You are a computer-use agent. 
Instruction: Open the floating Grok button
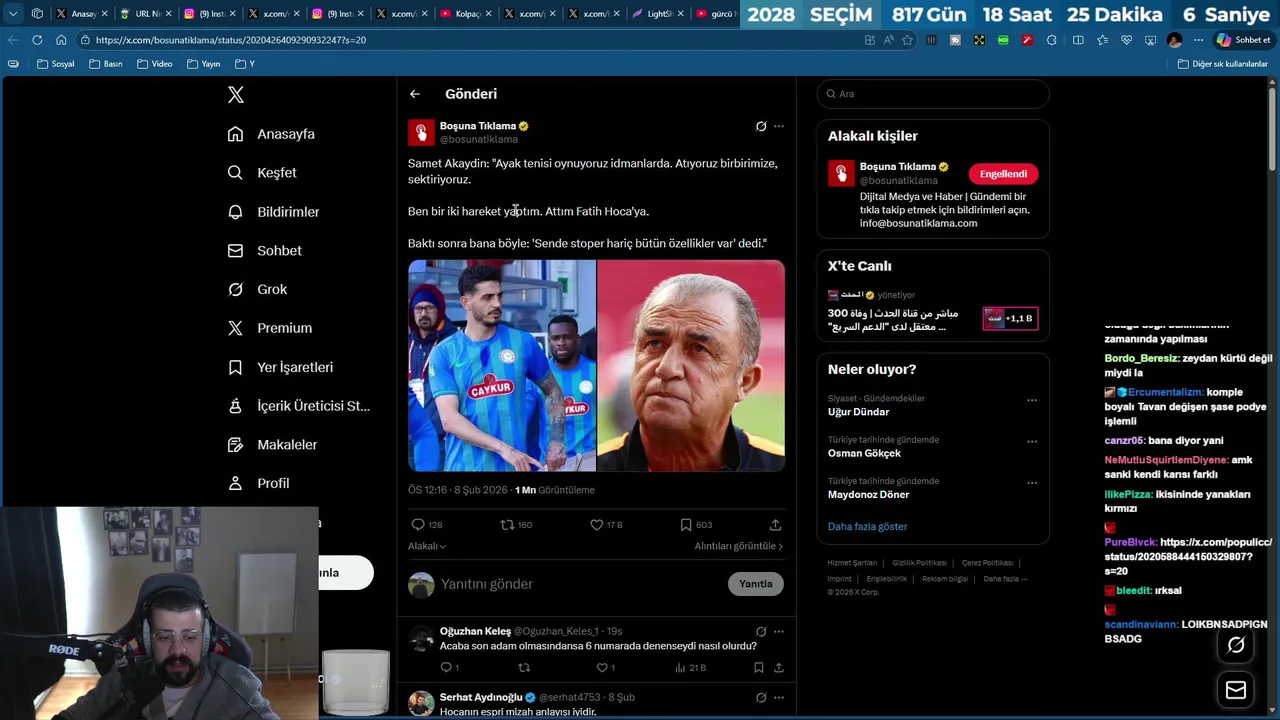[1236, 645]
